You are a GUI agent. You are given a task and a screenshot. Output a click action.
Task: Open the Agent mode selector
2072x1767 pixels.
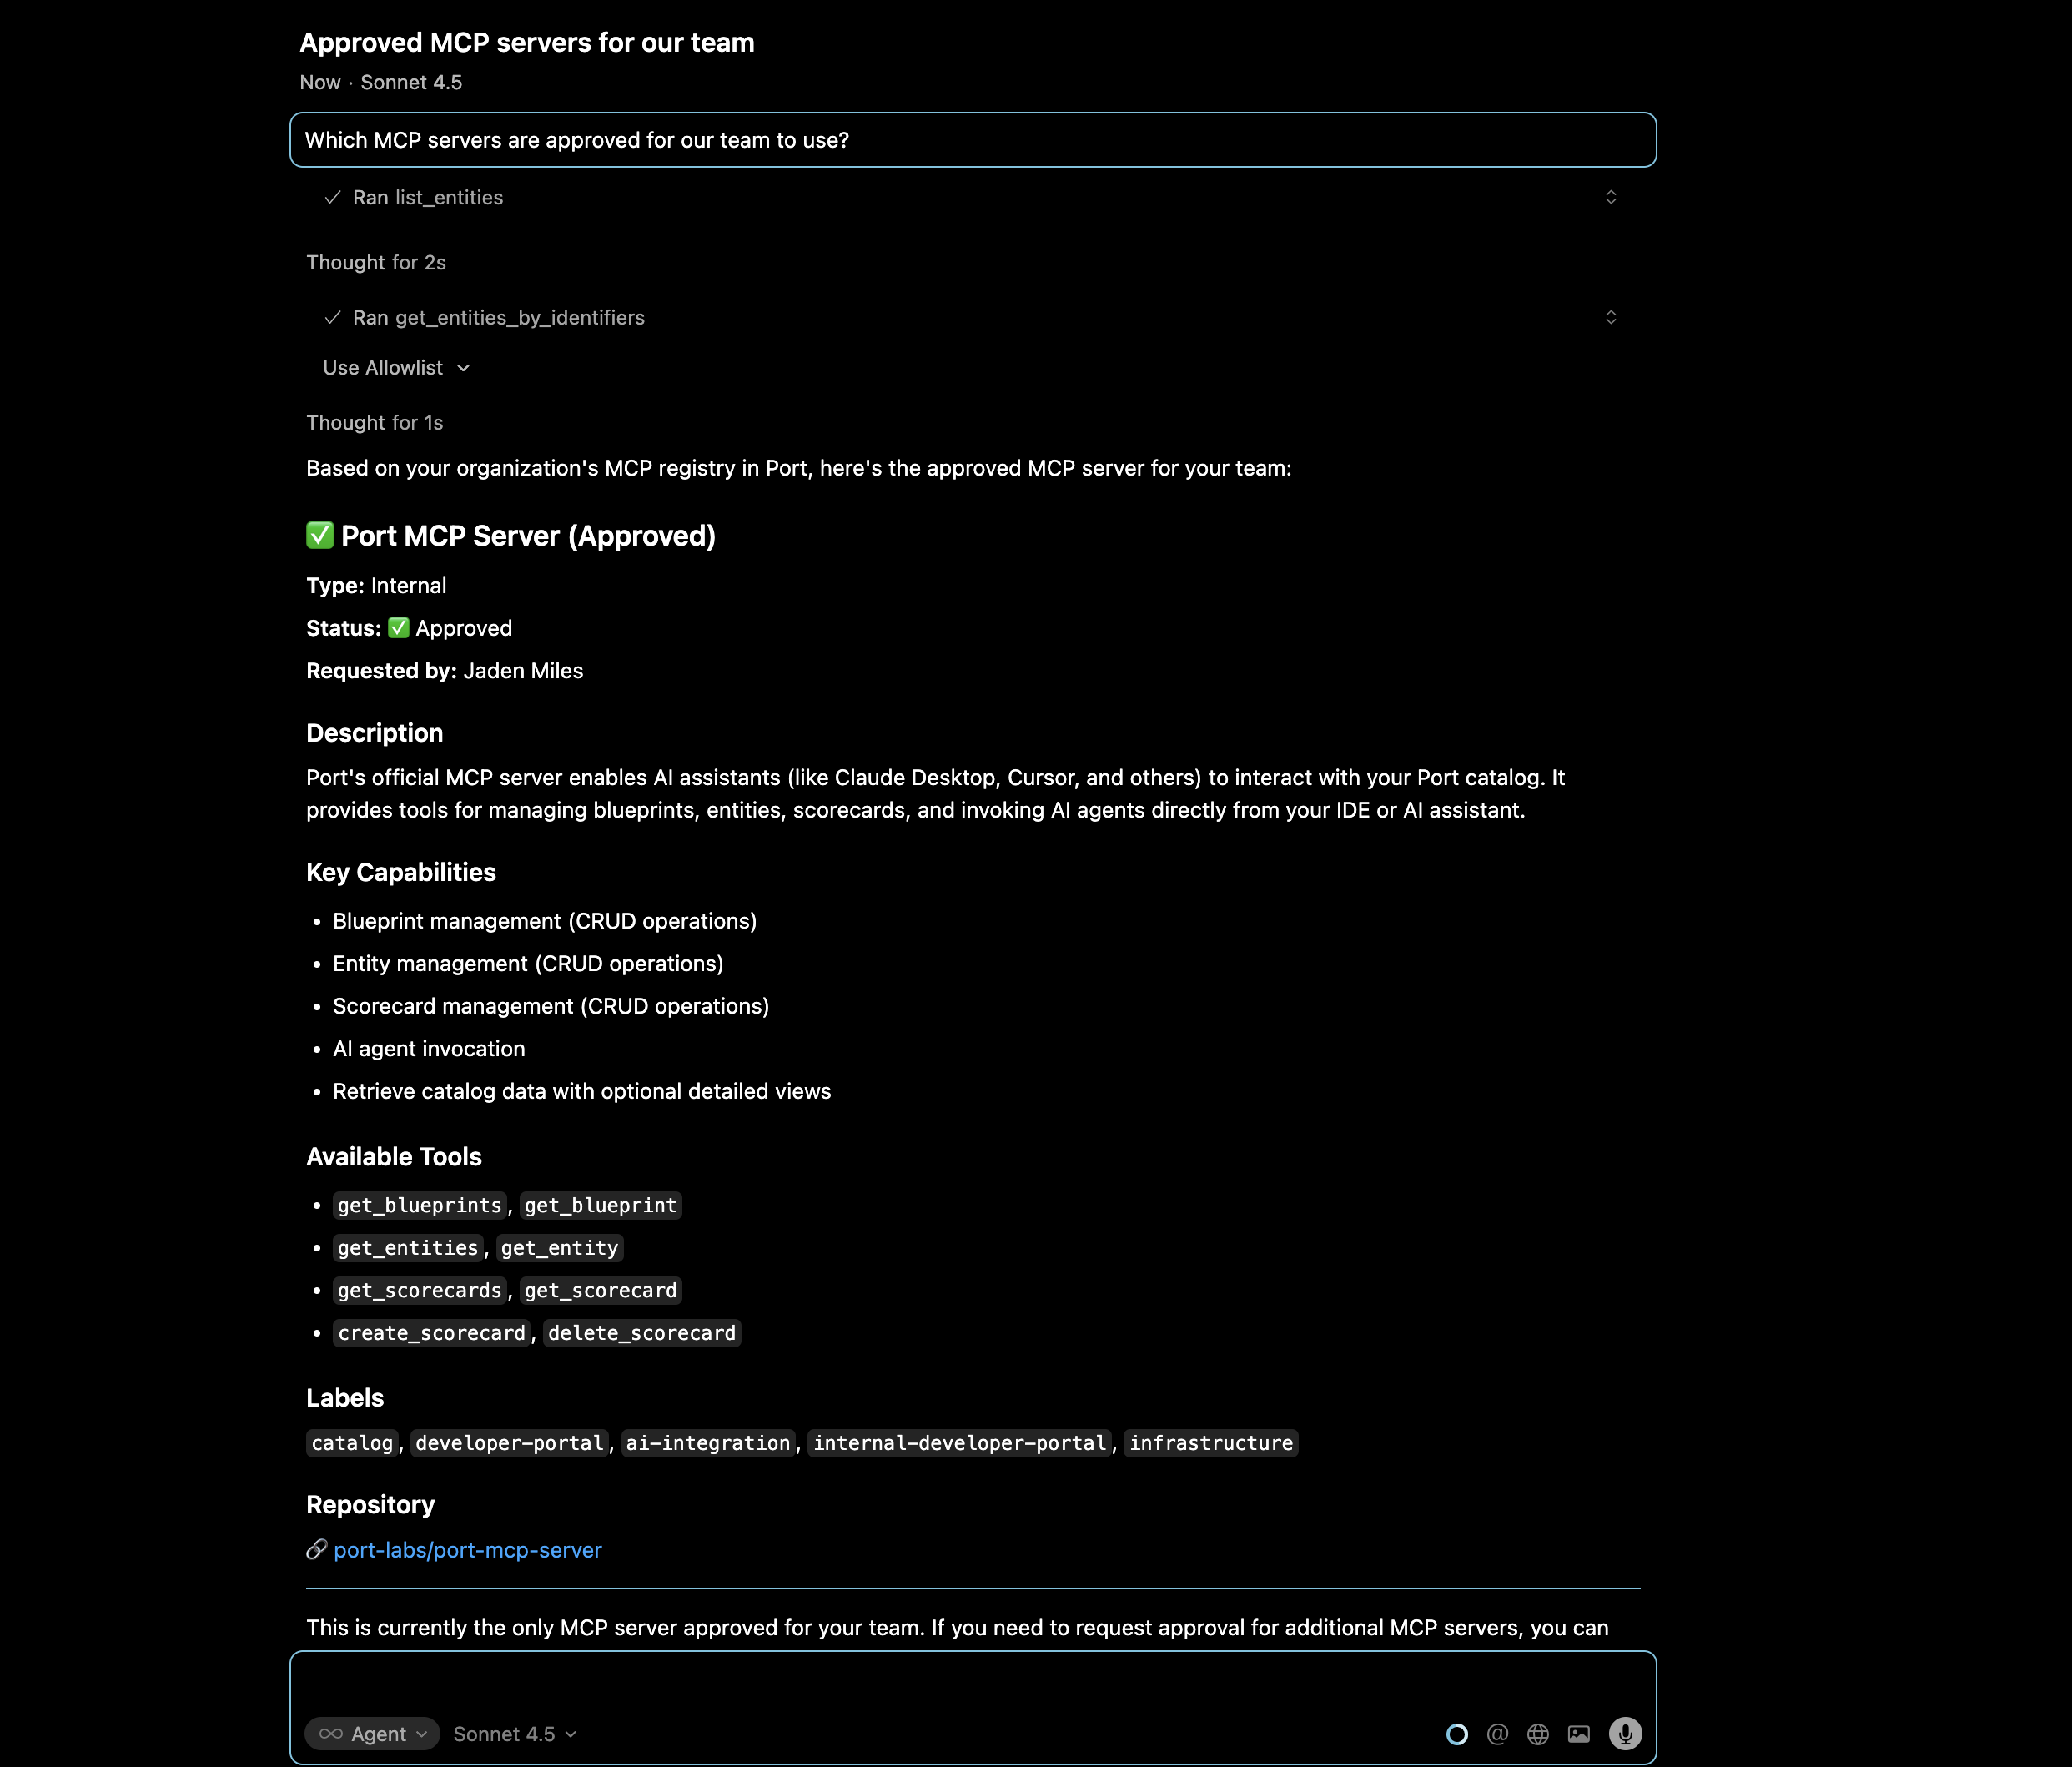(372, 1734)
